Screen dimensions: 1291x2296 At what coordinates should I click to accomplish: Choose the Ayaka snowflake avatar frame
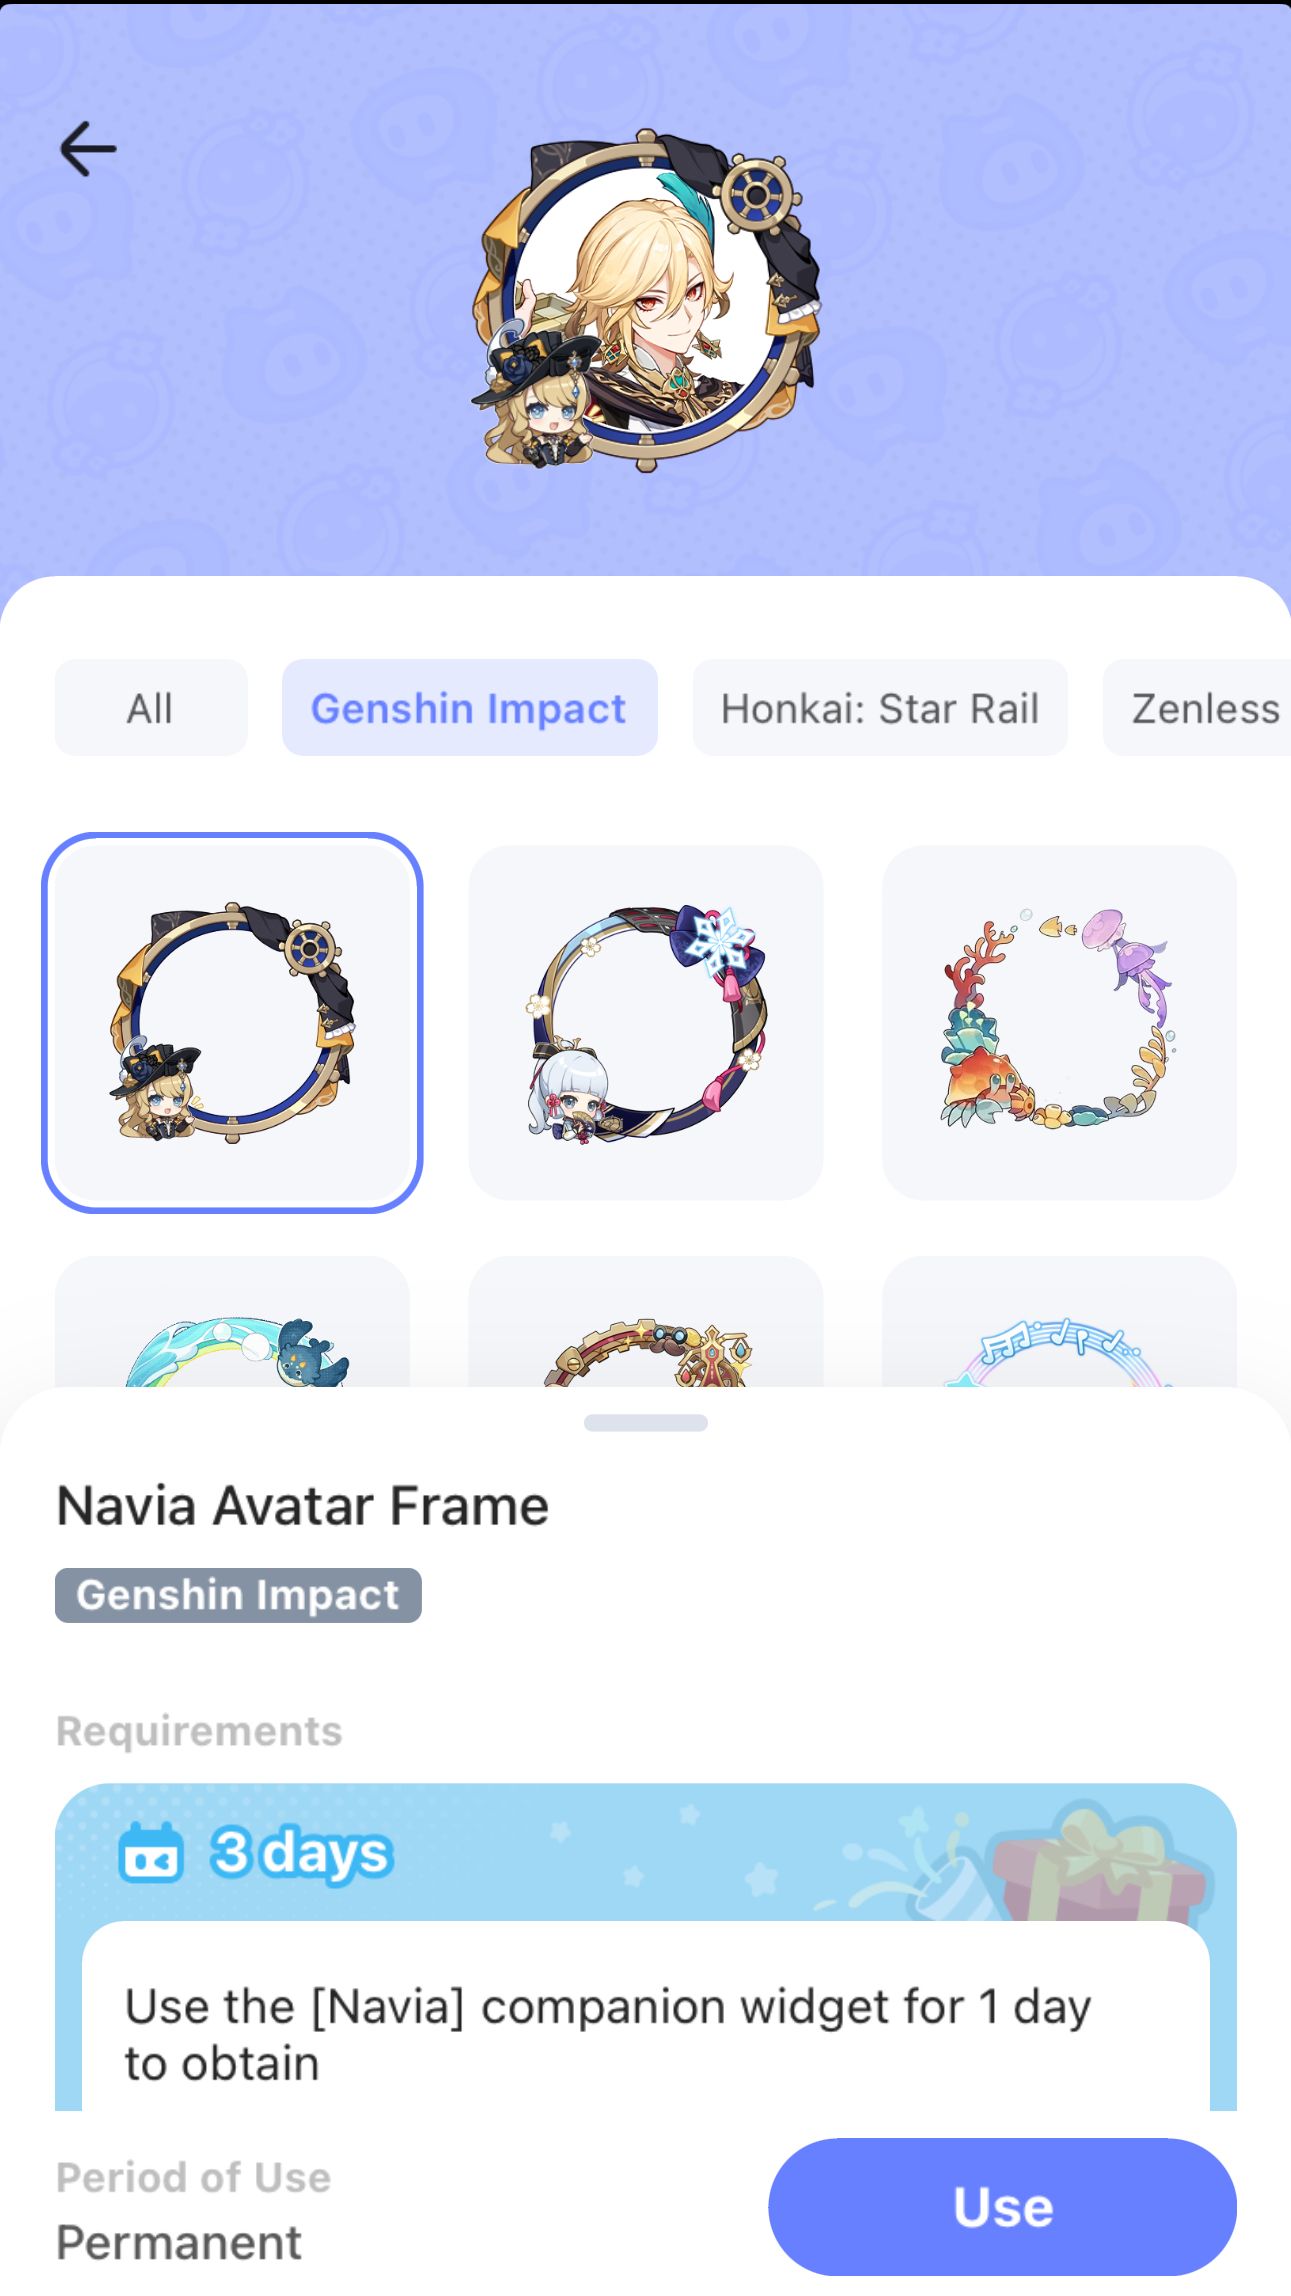coord(646,1022)
